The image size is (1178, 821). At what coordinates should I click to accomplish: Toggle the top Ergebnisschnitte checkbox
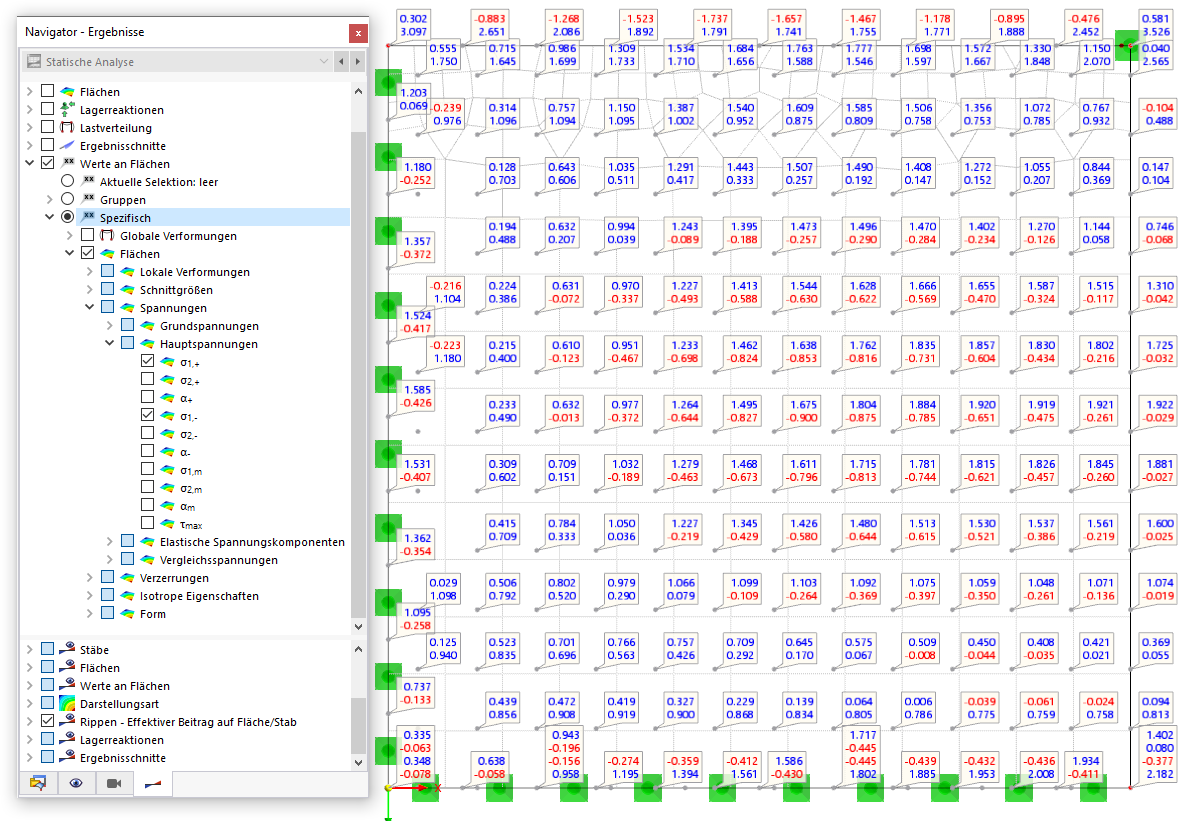pos(47,145)
